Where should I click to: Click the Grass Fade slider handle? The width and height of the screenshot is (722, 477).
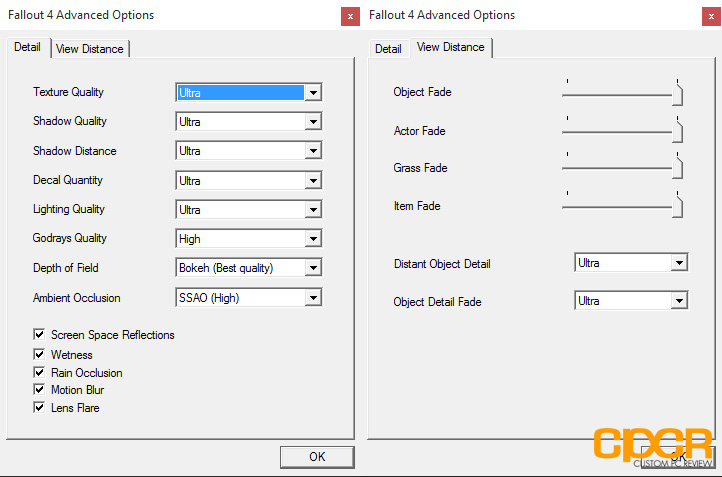(677, 168)
